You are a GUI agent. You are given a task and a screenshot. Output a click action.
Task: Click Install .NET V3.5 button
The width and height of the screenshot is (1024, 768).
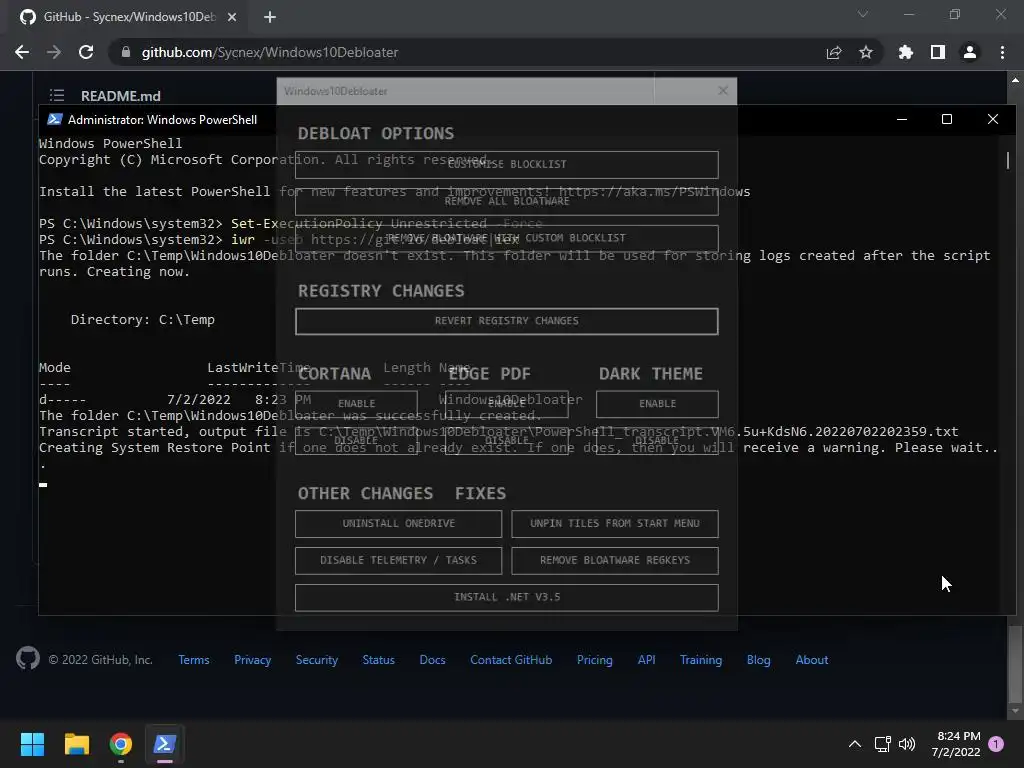click(507, 598)
